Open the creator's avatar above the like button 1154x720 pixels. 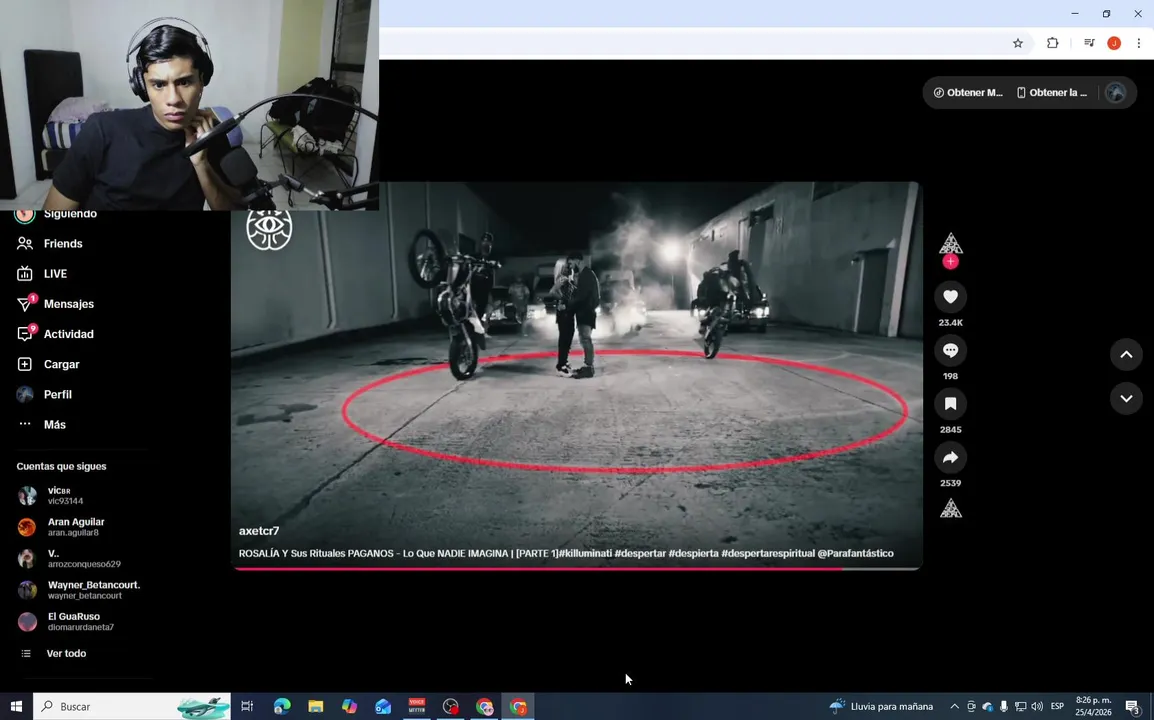(x=950, y=244)
